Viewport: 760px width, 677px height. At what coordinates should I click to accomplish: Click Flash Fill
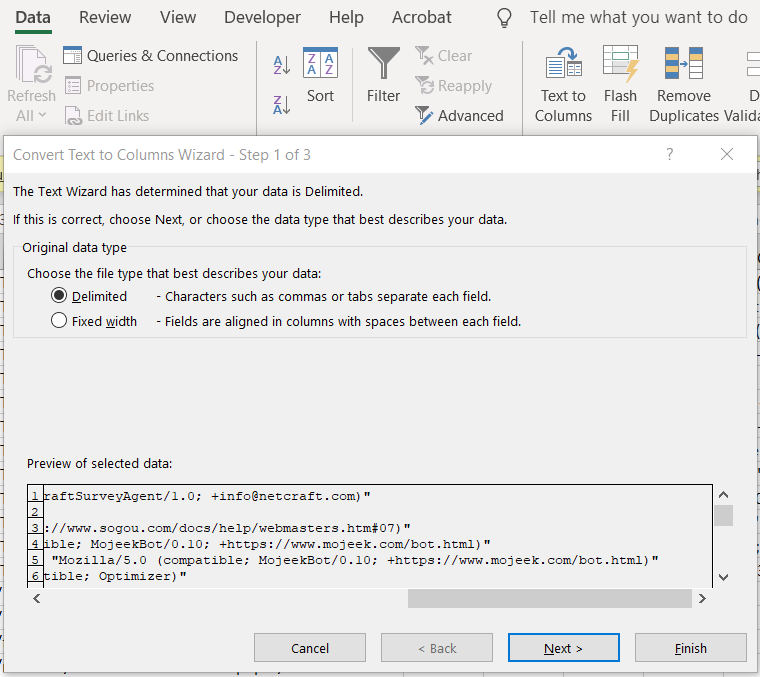[x=620, y=85]
